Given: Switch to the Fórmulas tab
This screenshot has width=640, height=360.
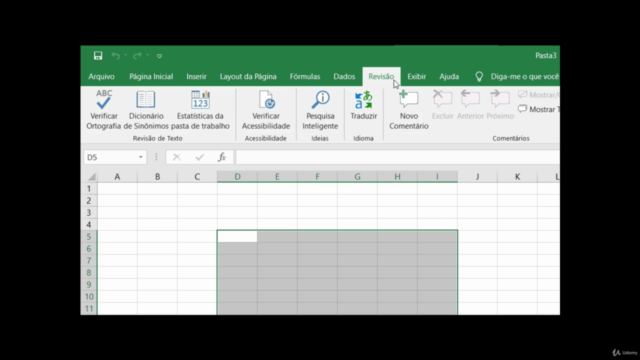Looking at the screenshot, I should click(x=305, y=76).
